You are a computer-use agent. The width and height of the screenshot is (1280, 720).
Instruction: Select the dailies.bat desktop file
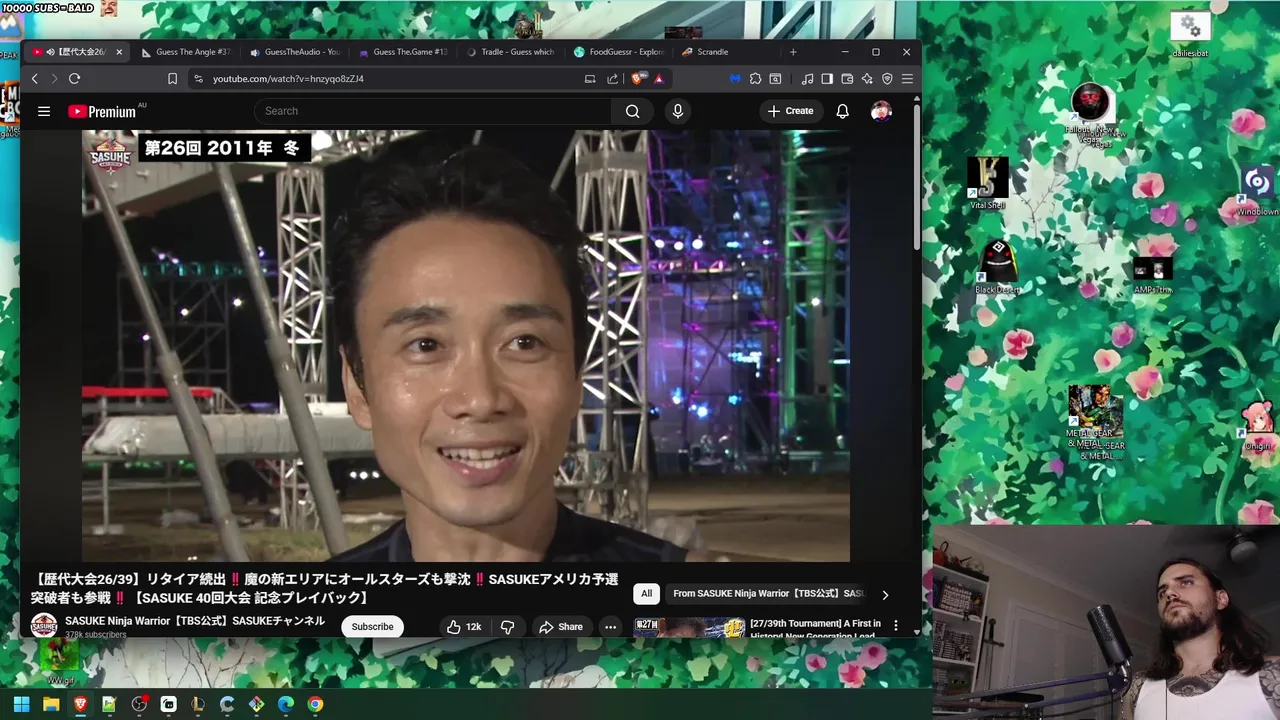1190,35
